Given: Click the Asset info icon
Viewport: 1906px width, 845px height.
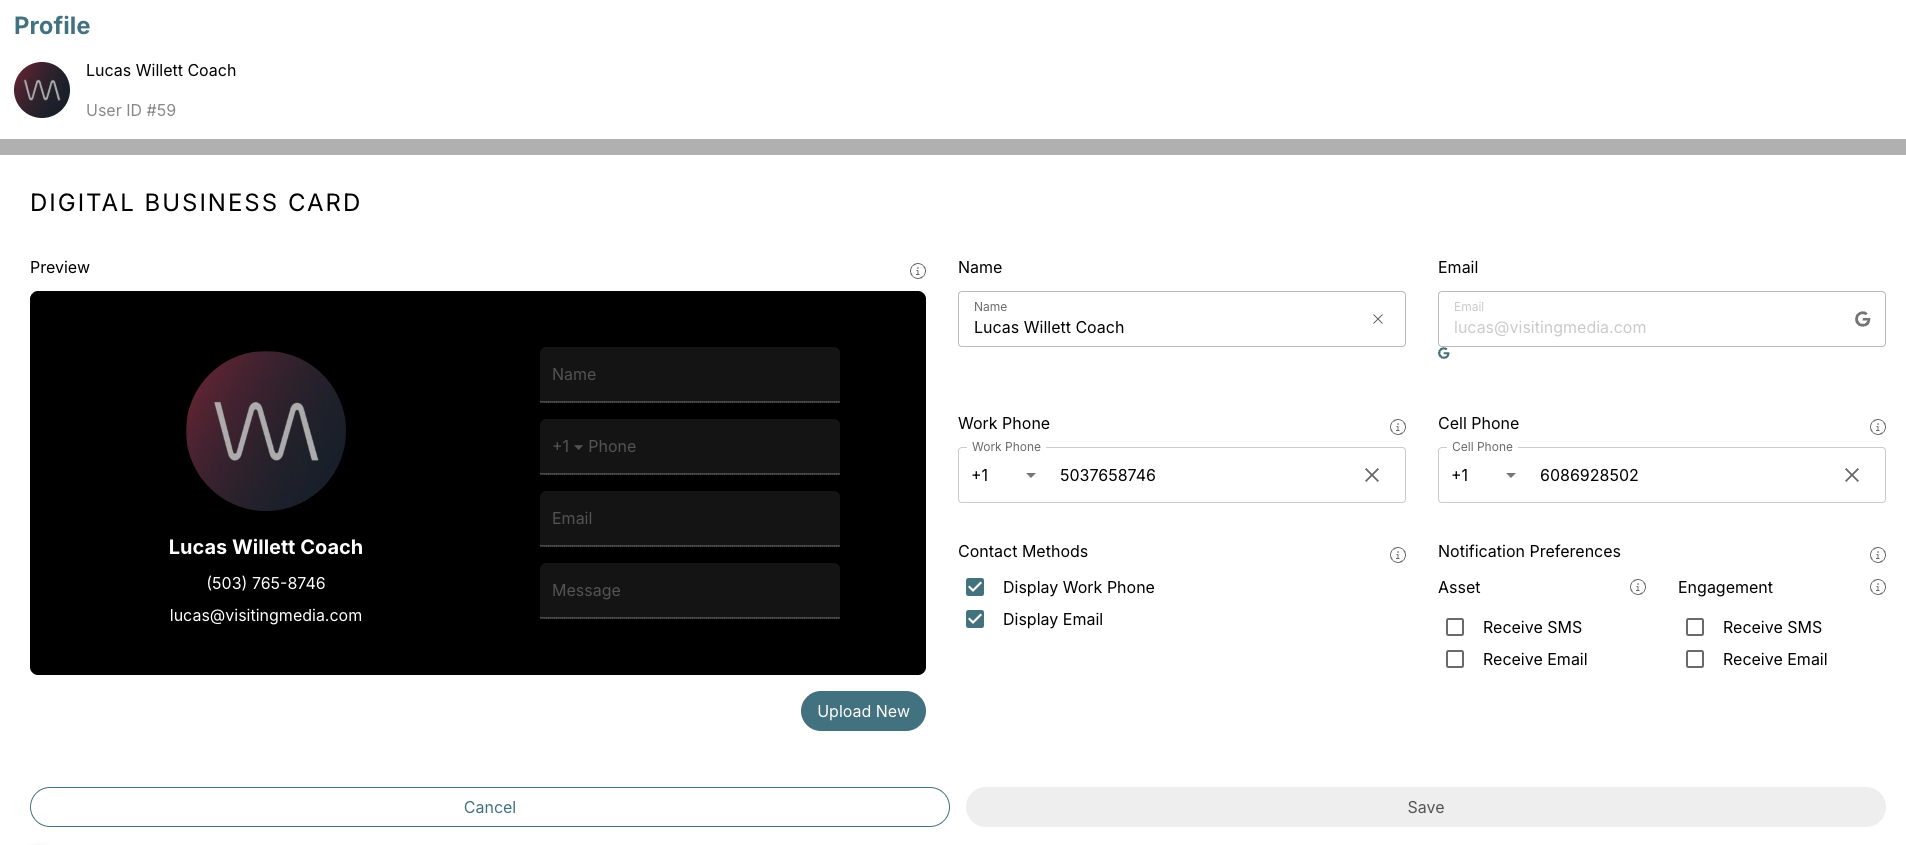Looking at the screenshot, I should click(1637, 587).
